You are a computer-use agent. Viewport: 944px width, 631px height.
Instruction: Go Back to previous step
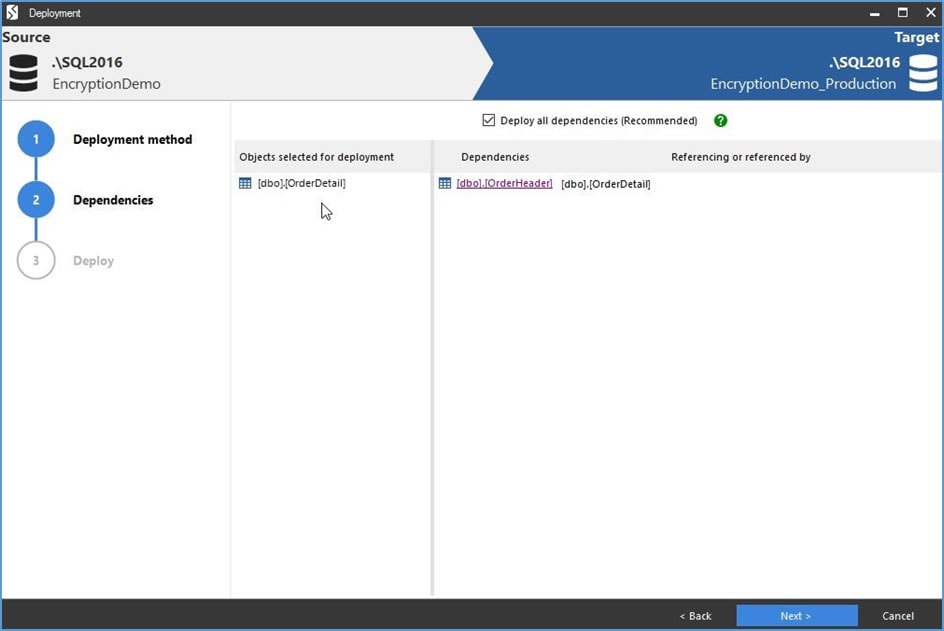(x=695, y=616)
